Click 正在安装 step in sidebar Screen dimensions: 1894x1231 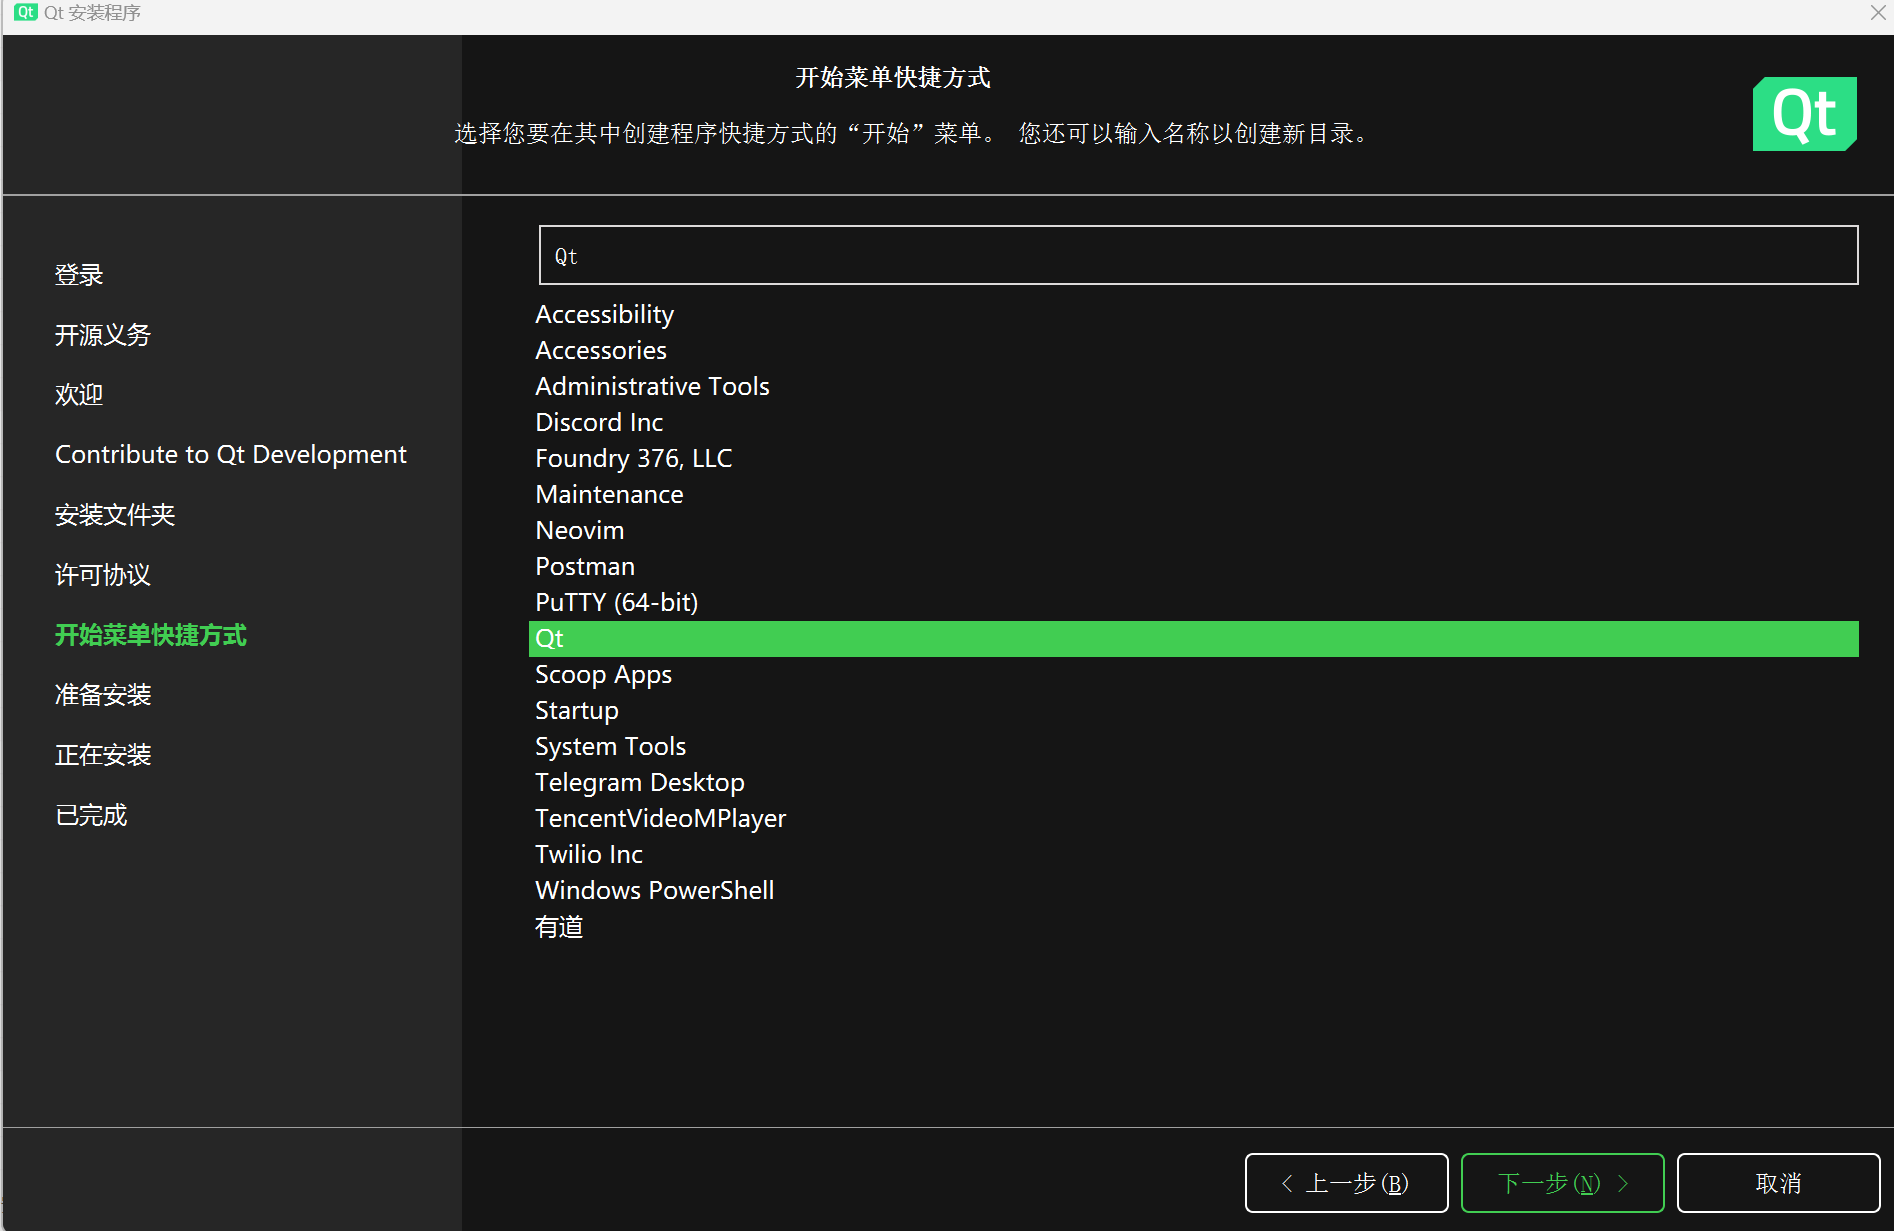pos(103,755)
